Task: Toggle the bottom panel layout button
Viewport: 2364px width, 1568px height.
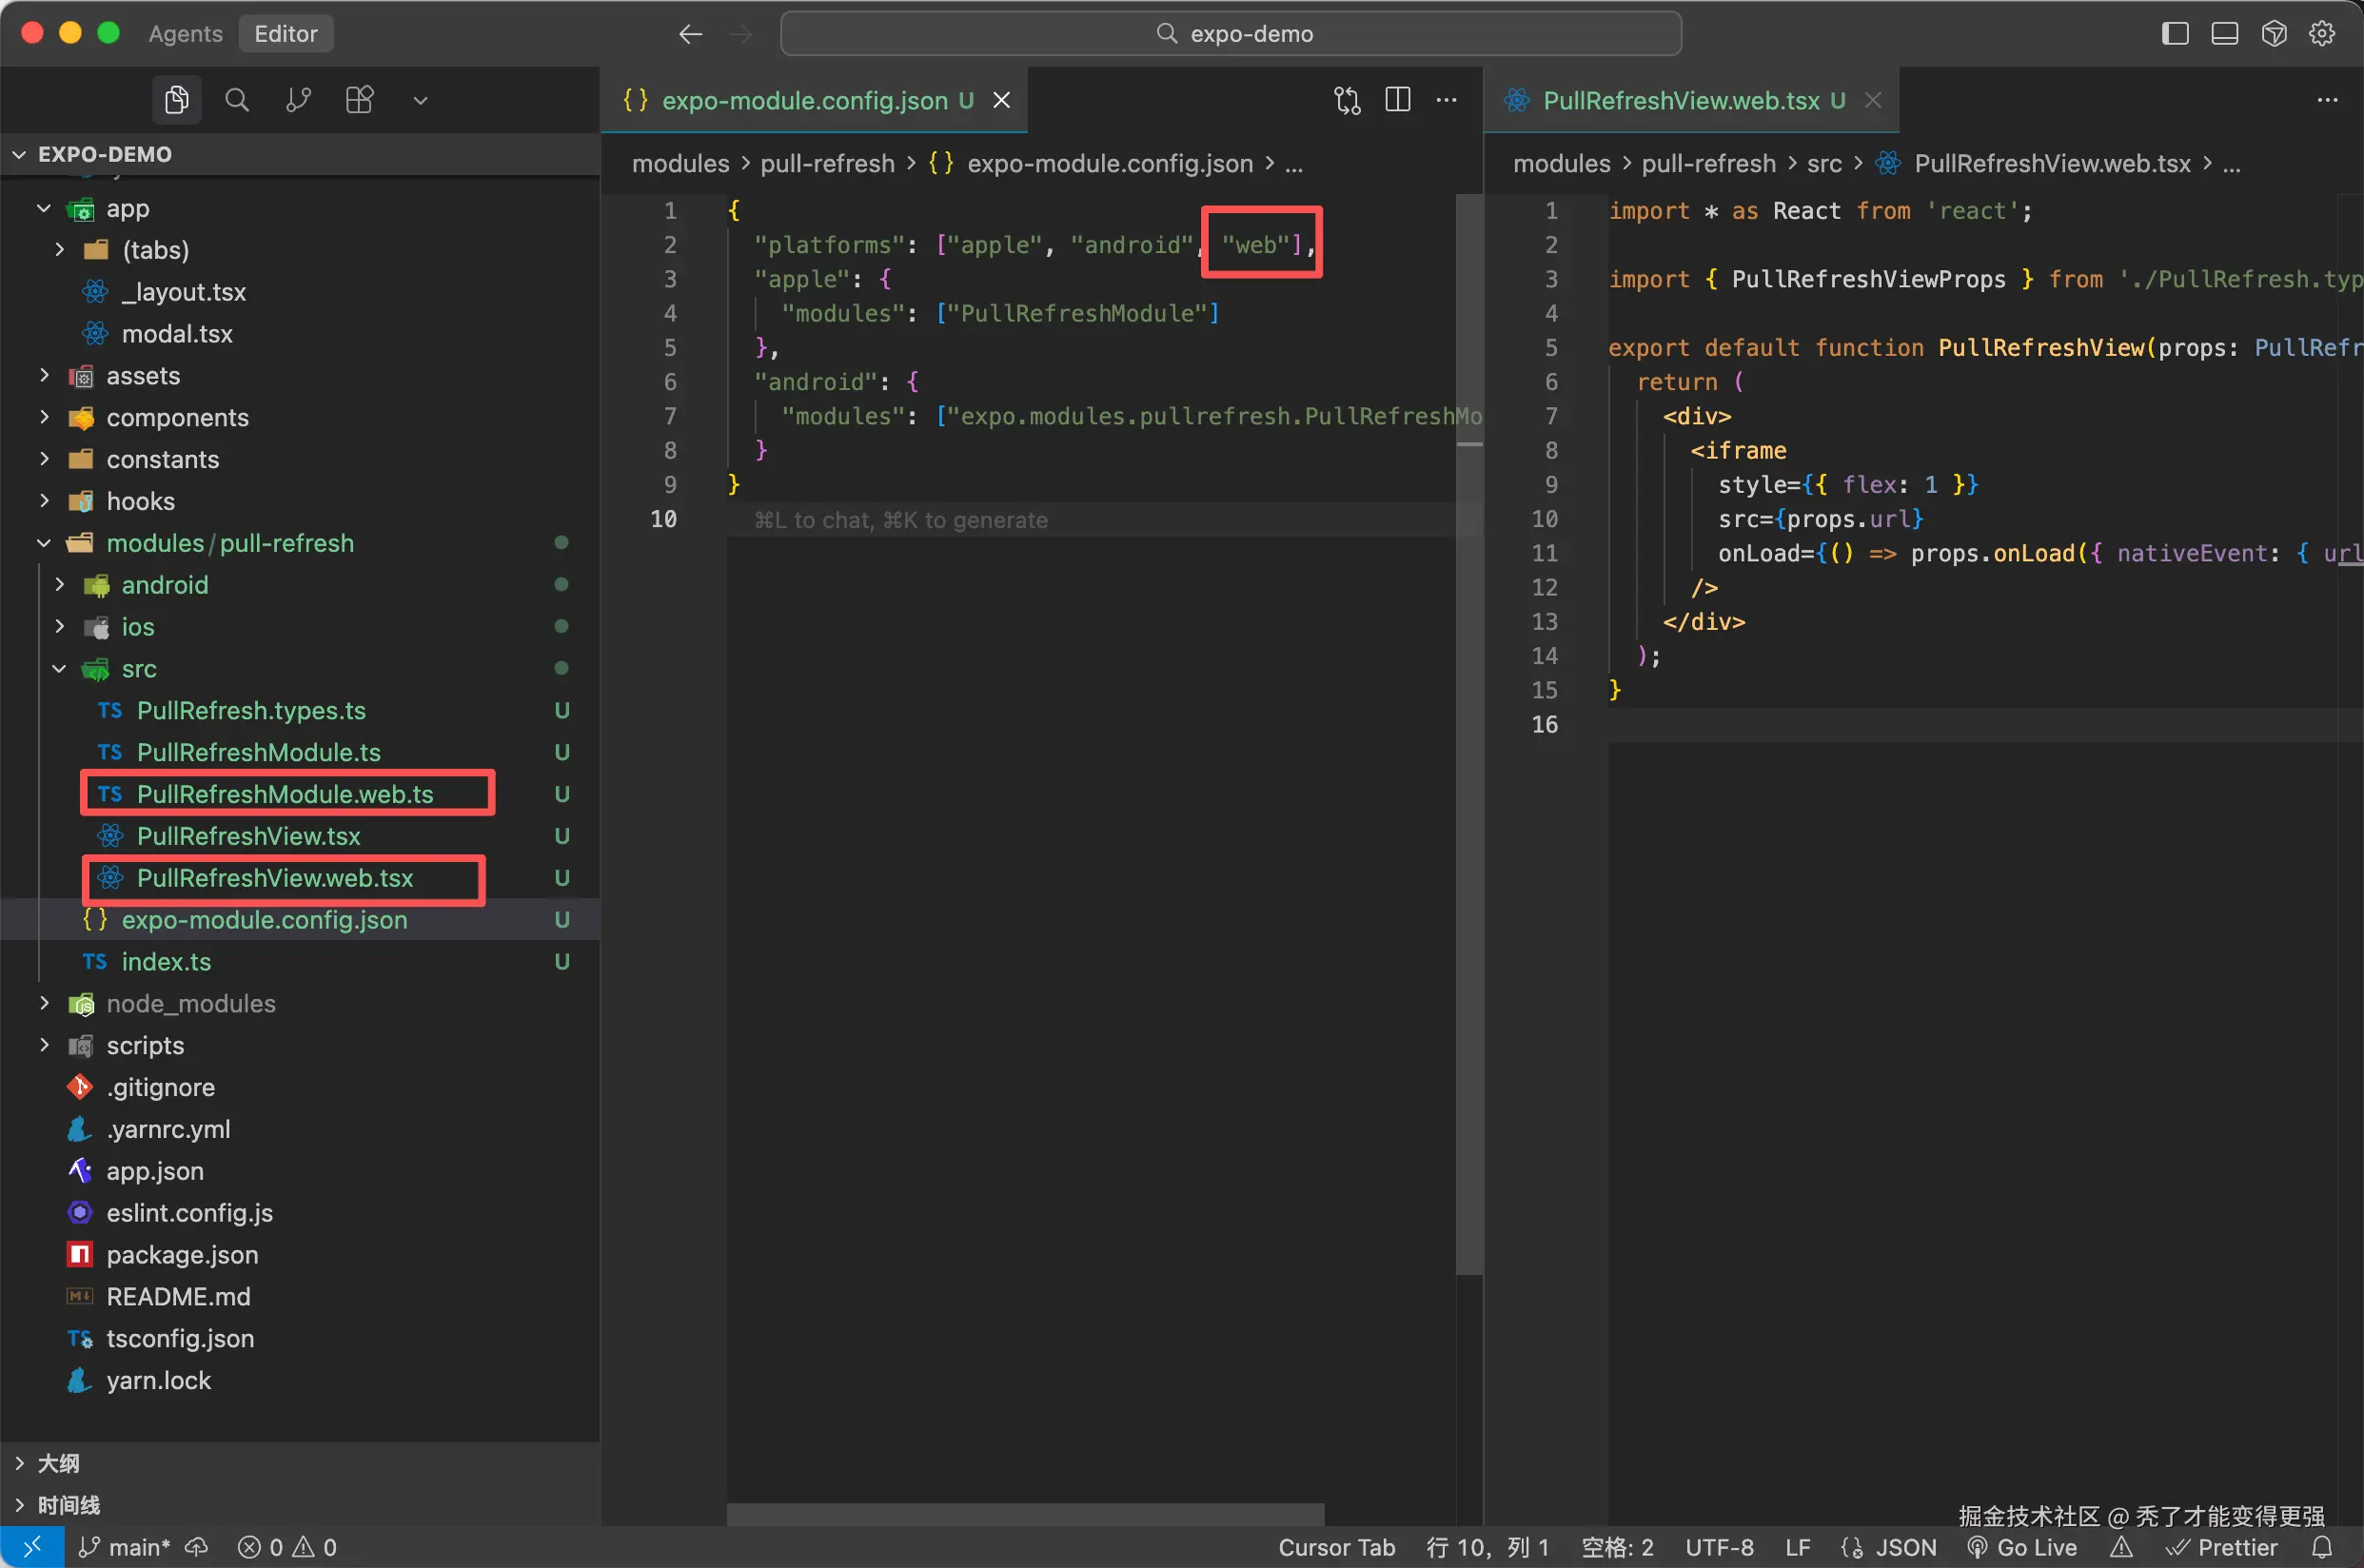Action: pyautogui.click(x=2224, y=33)
